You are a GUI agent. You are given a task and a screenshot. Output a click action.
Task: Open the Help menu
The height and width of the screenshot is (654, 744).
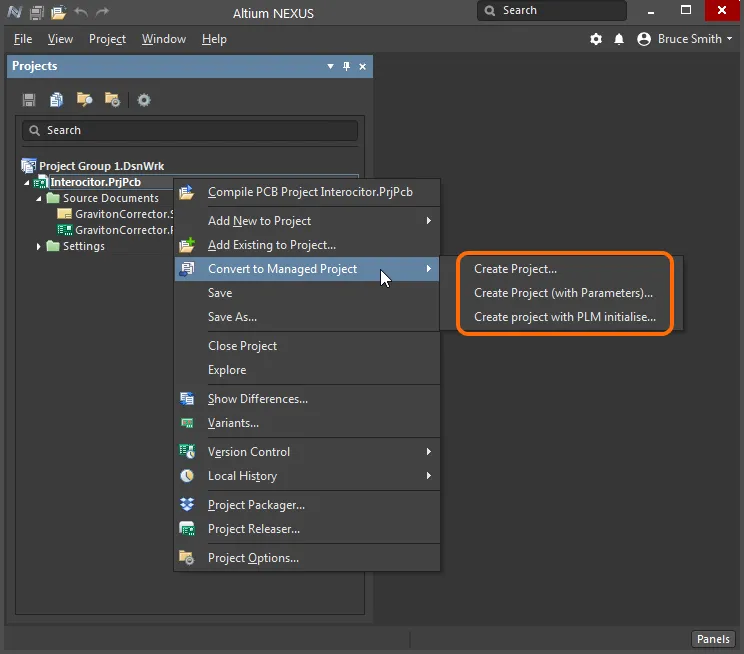[x=214, y=39]
